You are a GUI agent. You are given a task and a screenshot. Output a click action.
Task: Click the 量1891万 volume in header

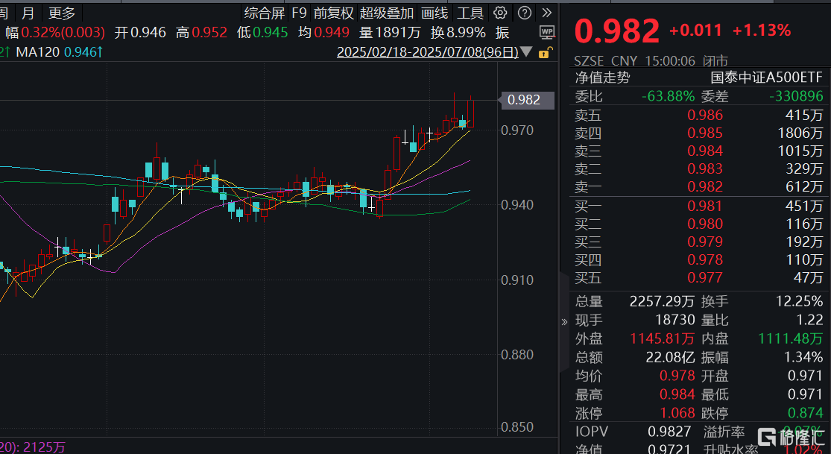(x=389, y=33)
